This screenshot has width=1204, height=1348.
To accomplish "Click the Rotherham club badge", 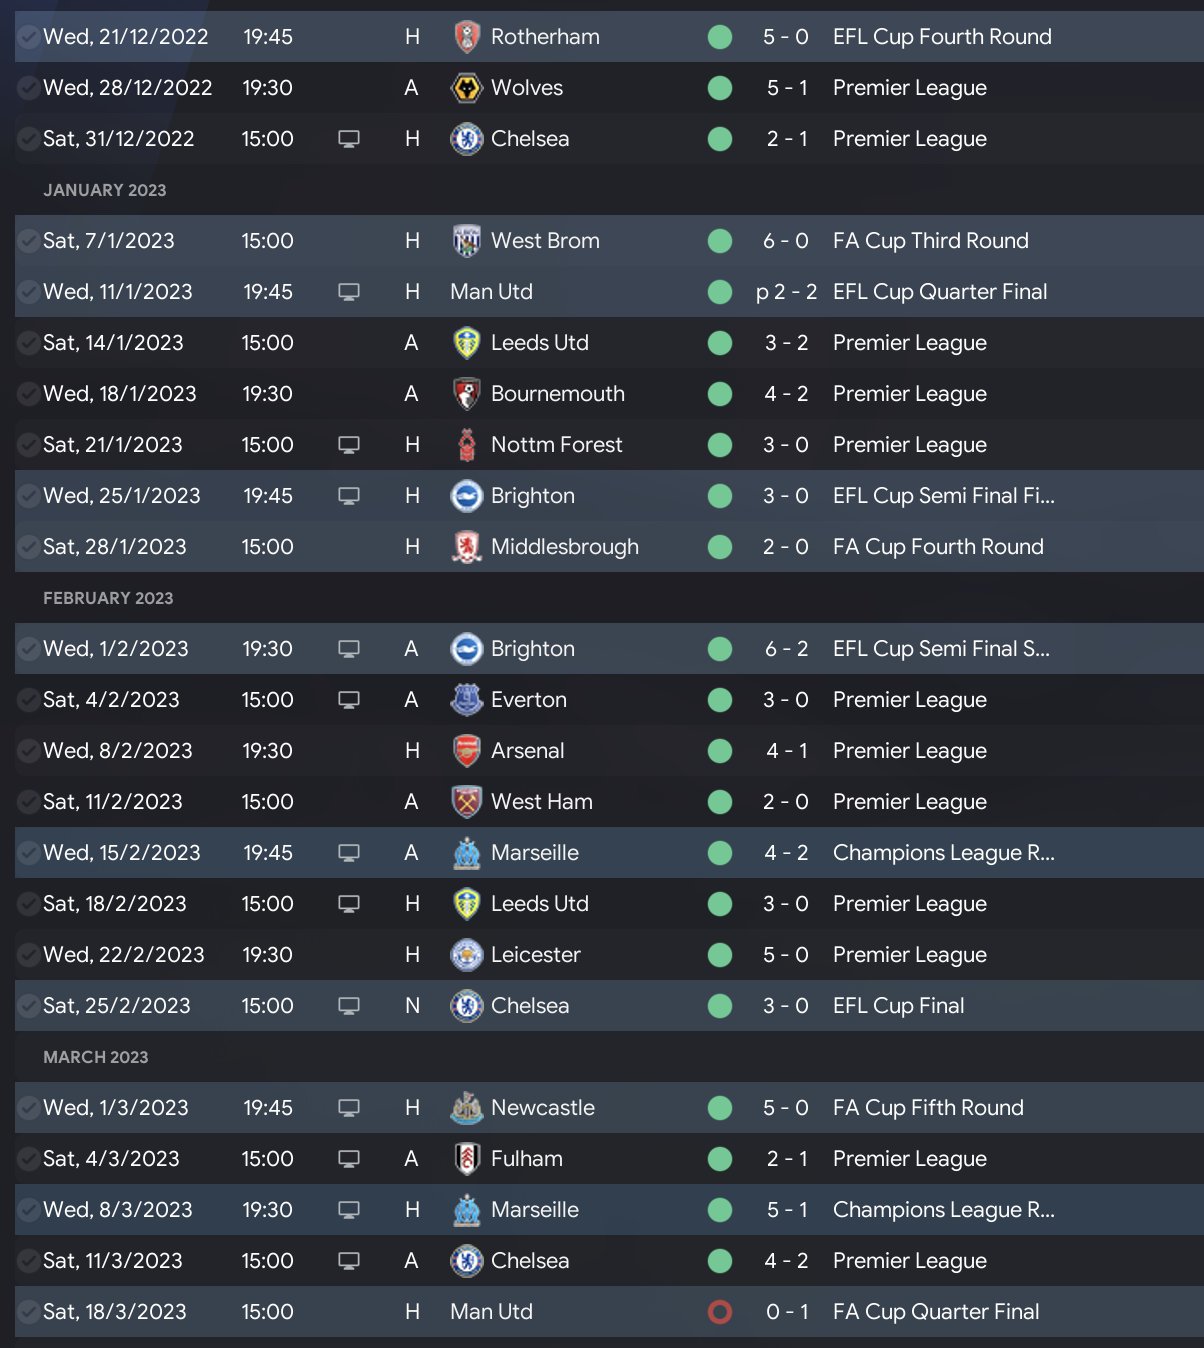I will [466, 37].
